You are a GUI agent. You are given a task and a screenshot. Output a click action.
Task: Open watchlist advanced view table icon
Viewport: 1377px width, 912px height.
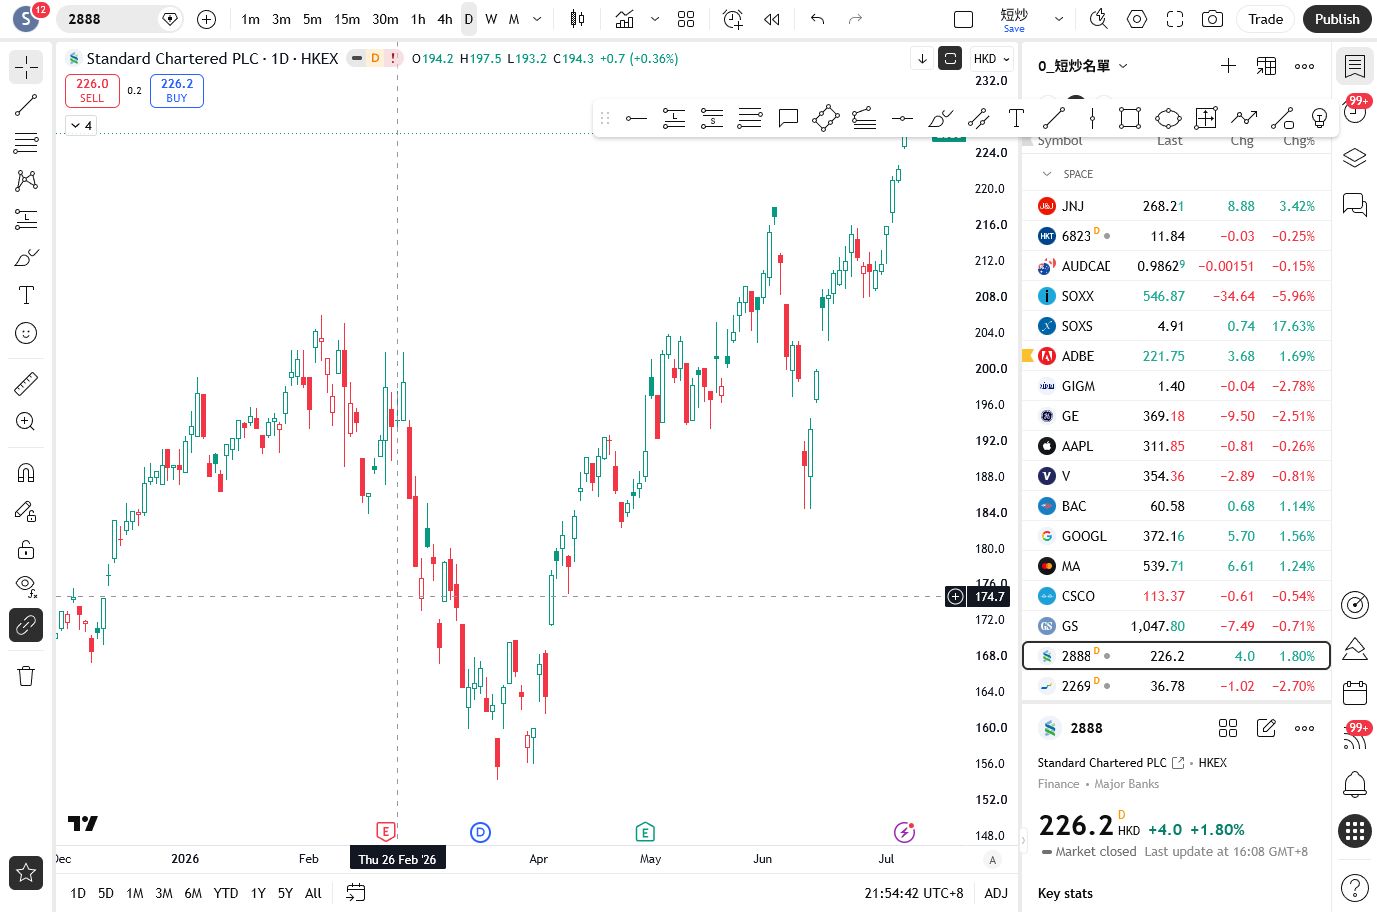(x=1266, y=66)
